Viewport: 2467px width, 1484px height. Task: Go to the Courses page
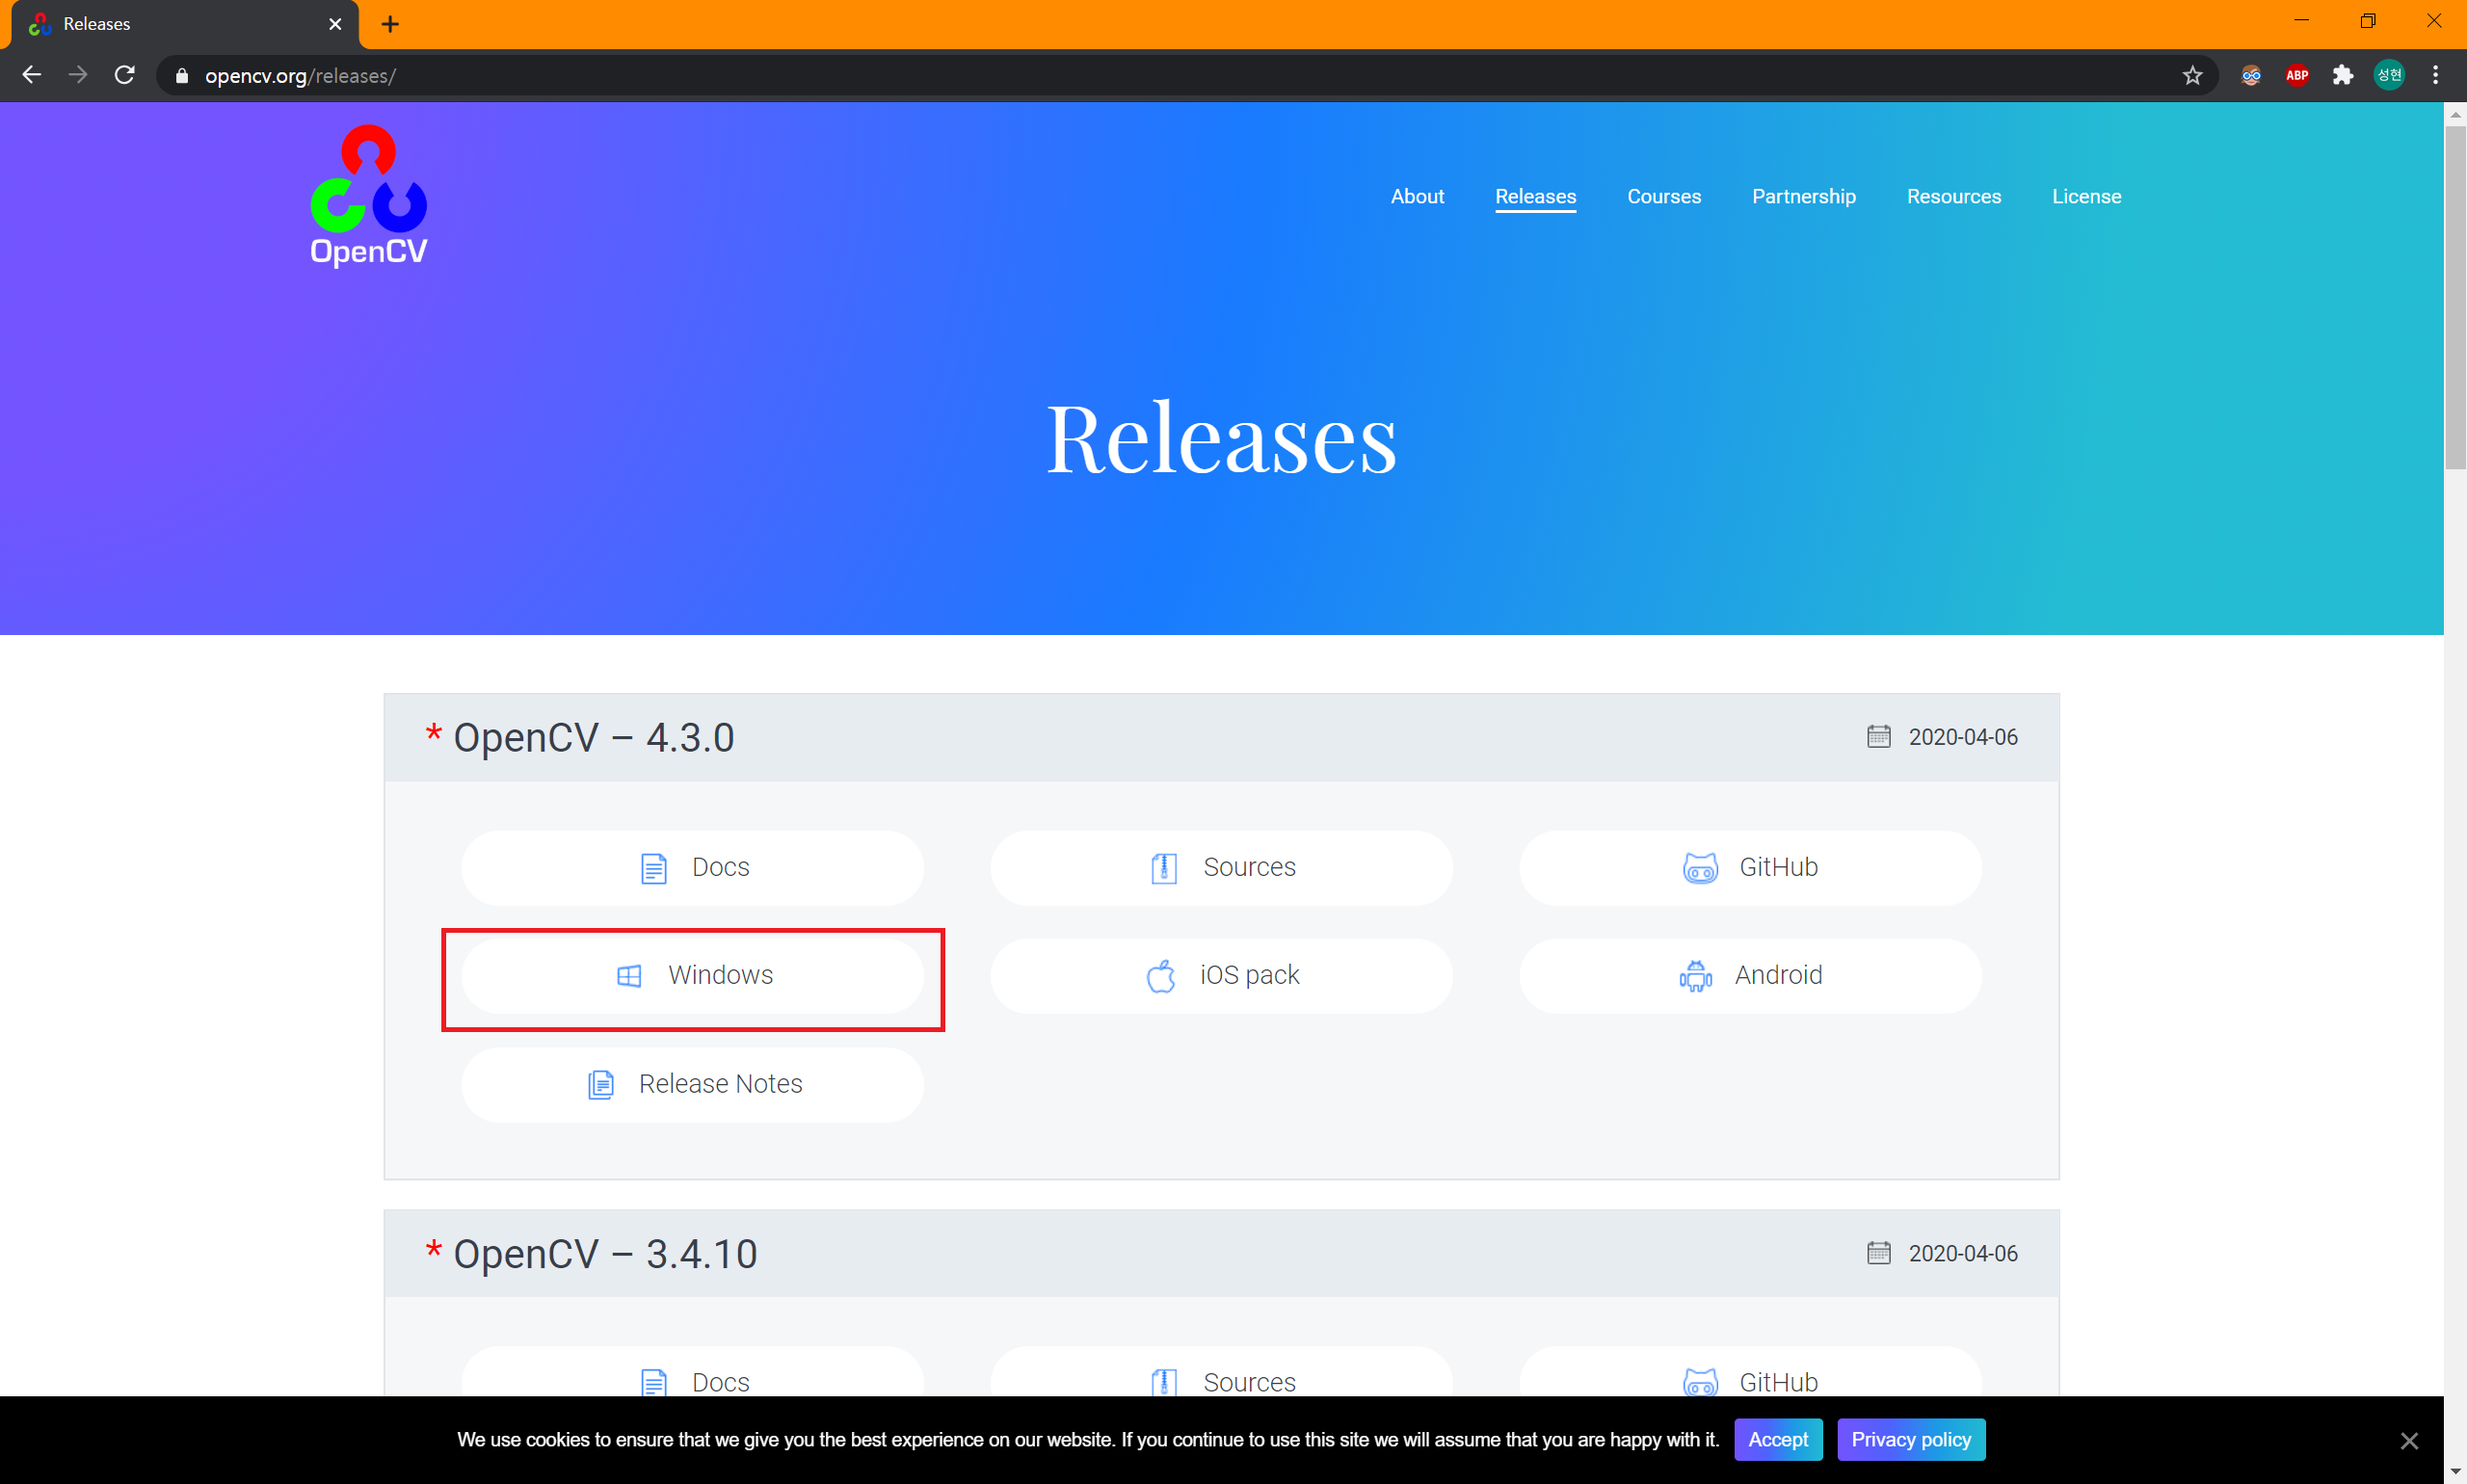1663,196
